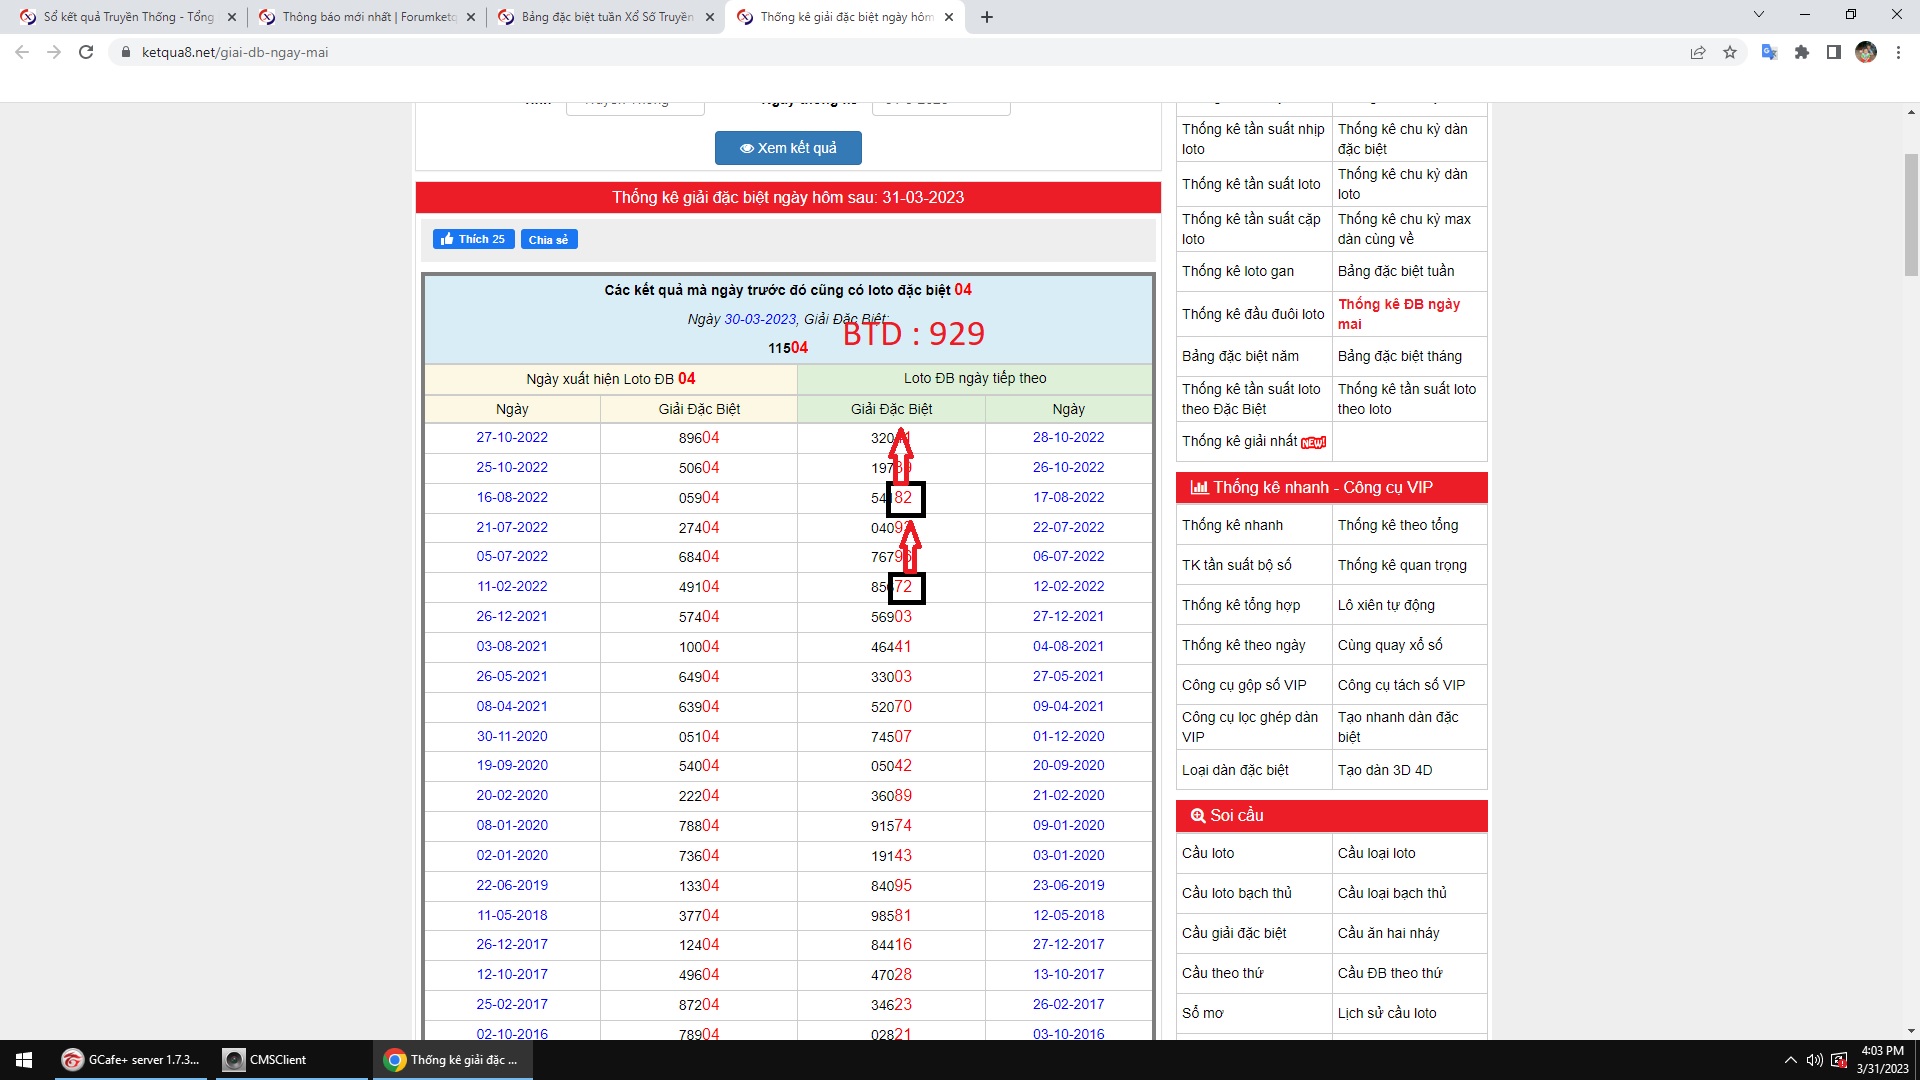1920x1080 pixels.
Task: Open the Windows Start menu
Action: [24, 1060]
